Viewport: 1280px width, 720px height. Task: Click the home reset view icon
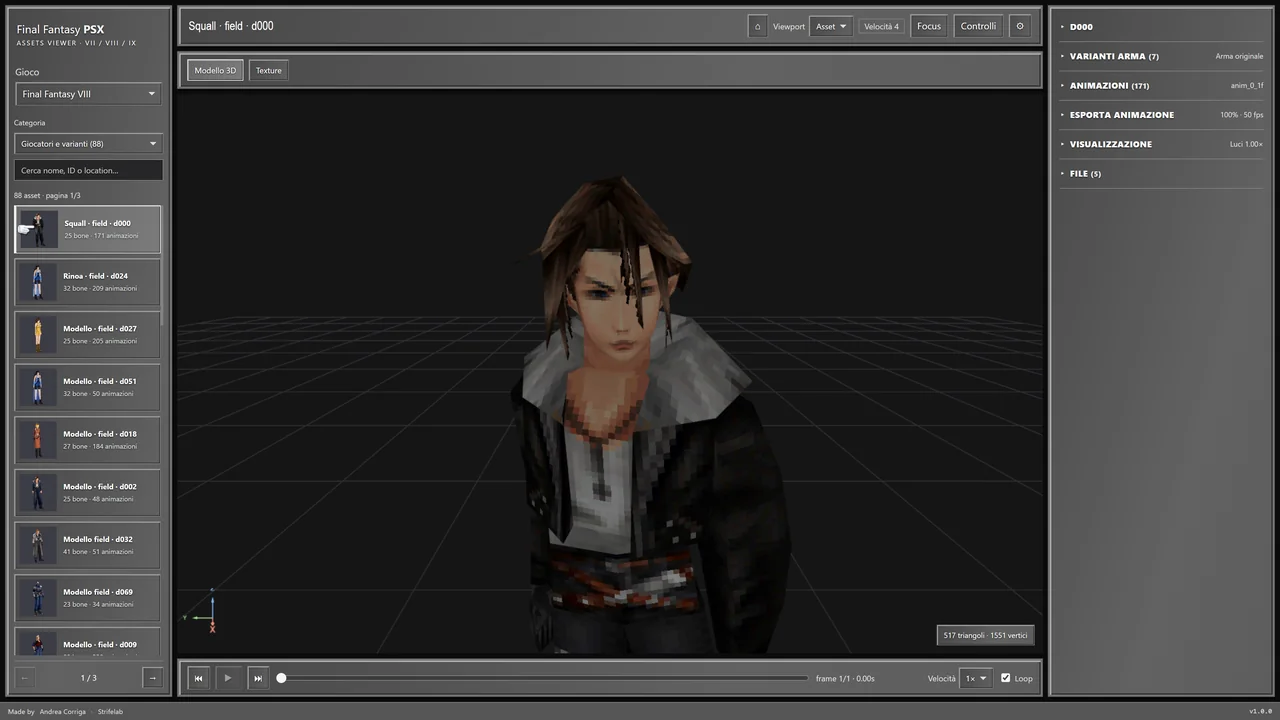tap(757, 26)
